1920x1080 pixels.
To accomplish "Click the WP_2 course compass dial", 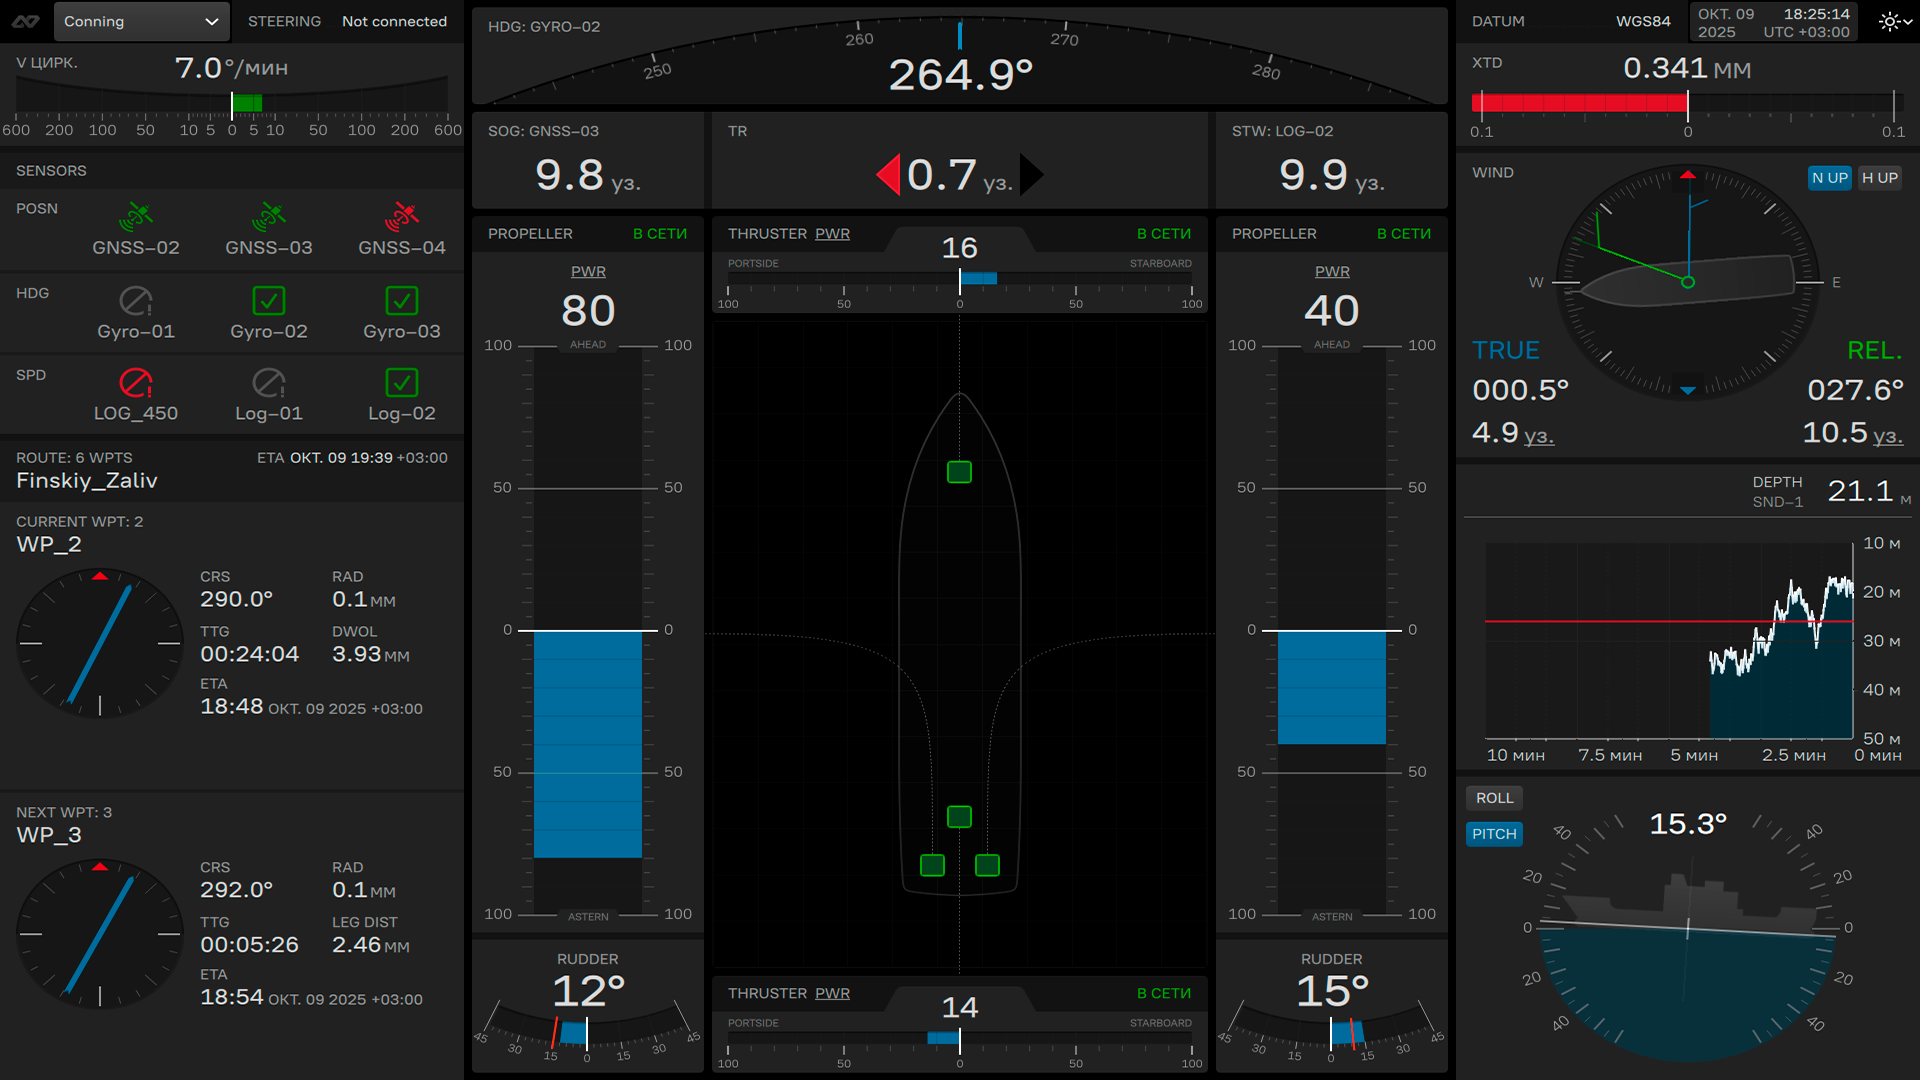I will pyautogui.click(x=100, y=643).
